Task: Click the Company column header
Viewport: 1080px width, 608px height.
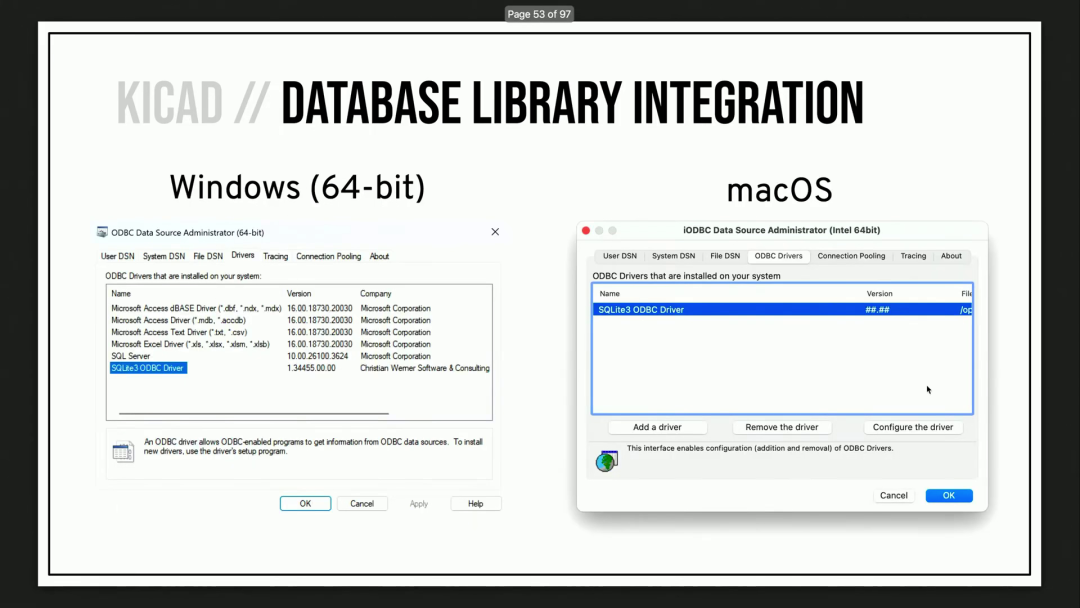Action: 375,293
